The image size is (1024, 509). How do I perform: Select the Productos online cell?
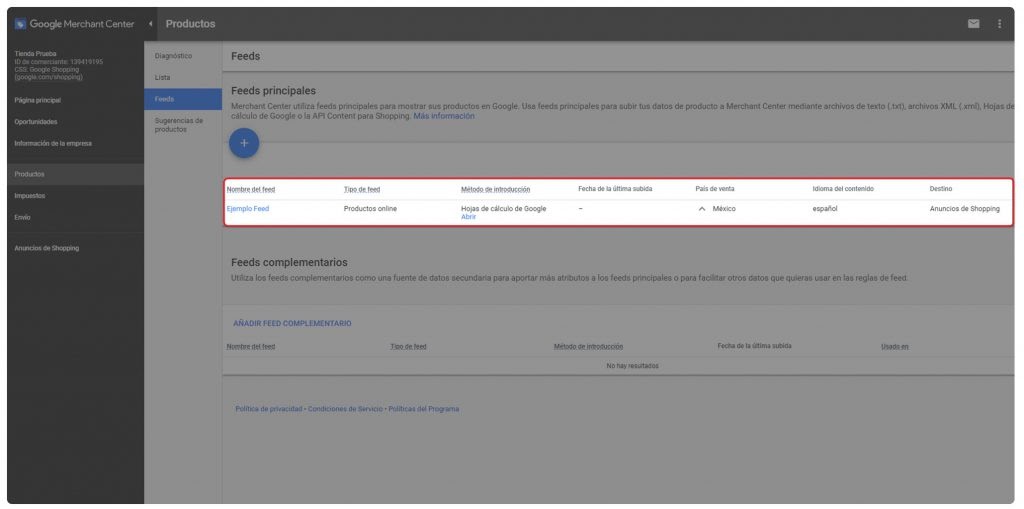[x=370, y=209]
